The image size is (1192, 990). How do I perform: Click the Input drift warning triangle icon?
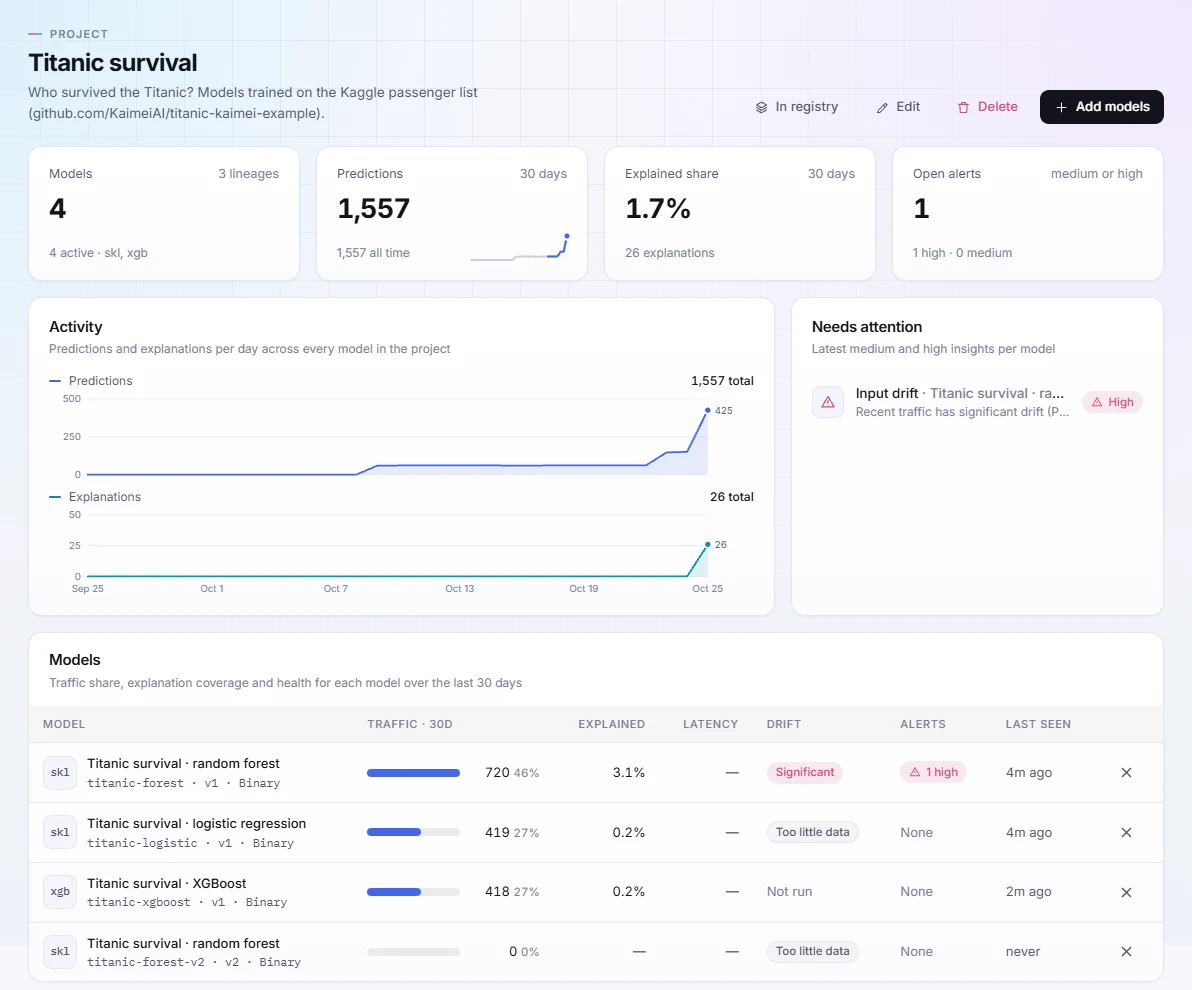click(828, 402)
